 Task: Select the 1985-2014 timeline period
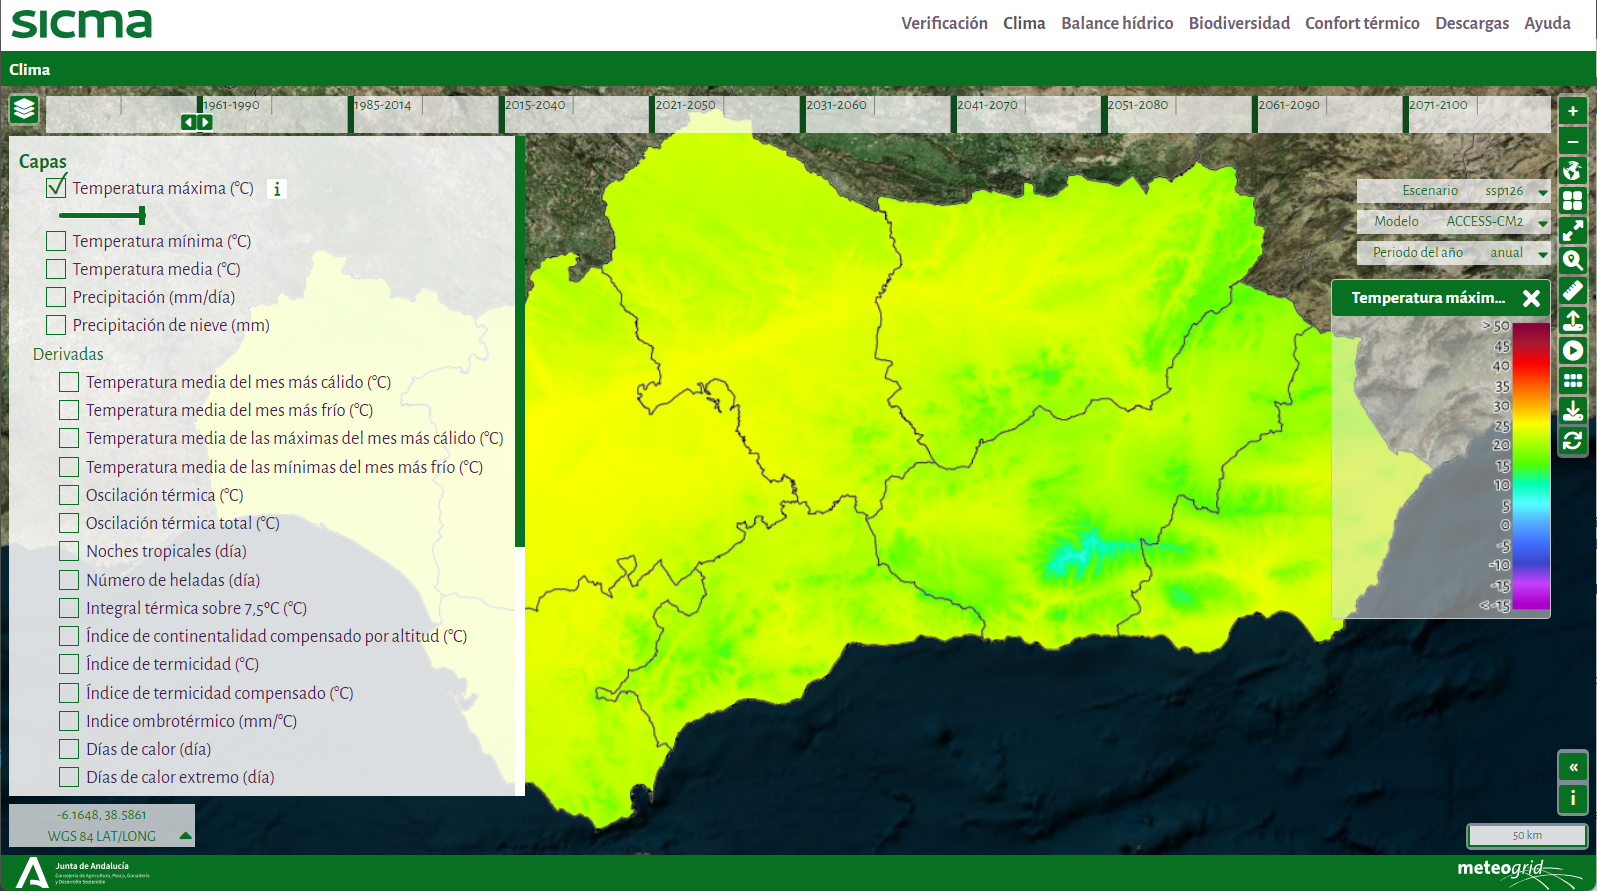pos(383,105)
